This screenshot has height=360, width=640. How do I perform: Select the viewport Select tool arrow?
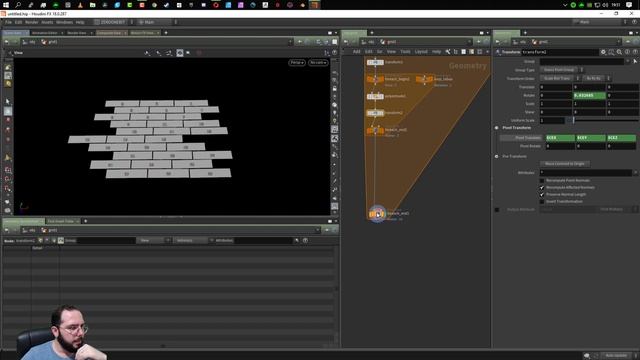pyautogui.click(x=8, y=101)
